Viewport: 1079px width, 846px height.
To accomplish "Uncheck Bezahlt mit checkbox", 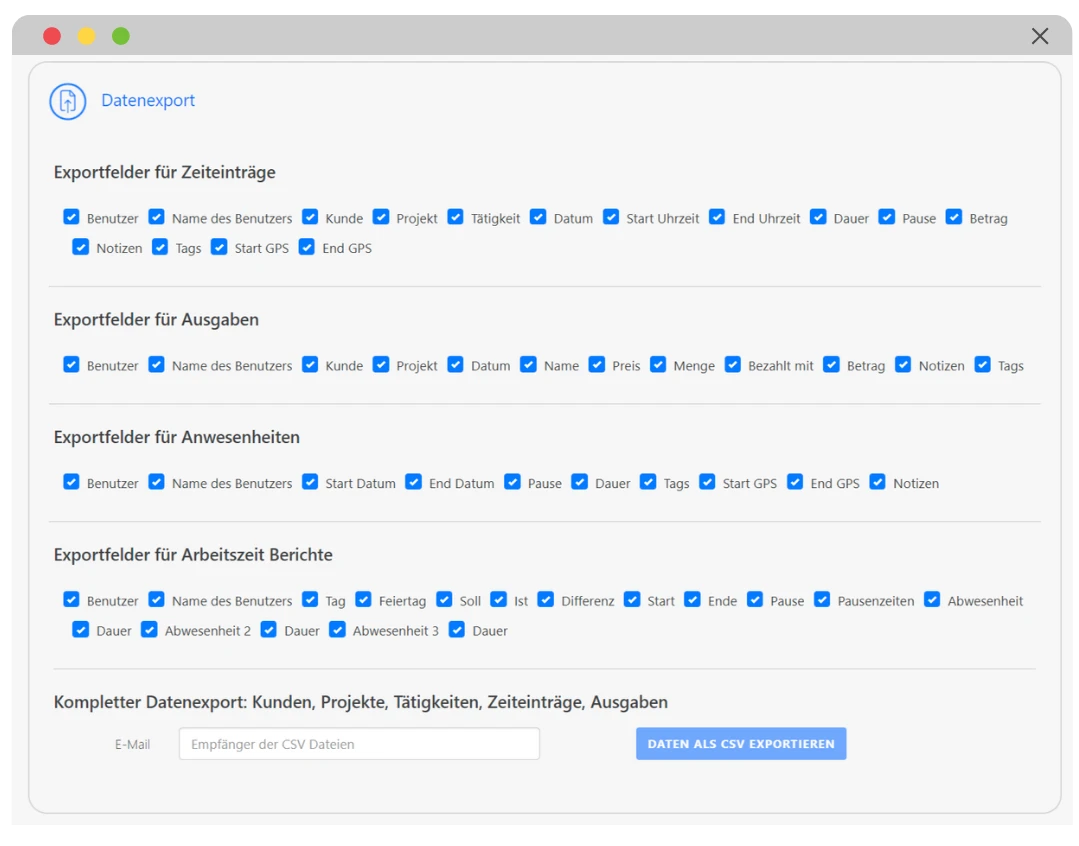I will click(x=733, y=365).
